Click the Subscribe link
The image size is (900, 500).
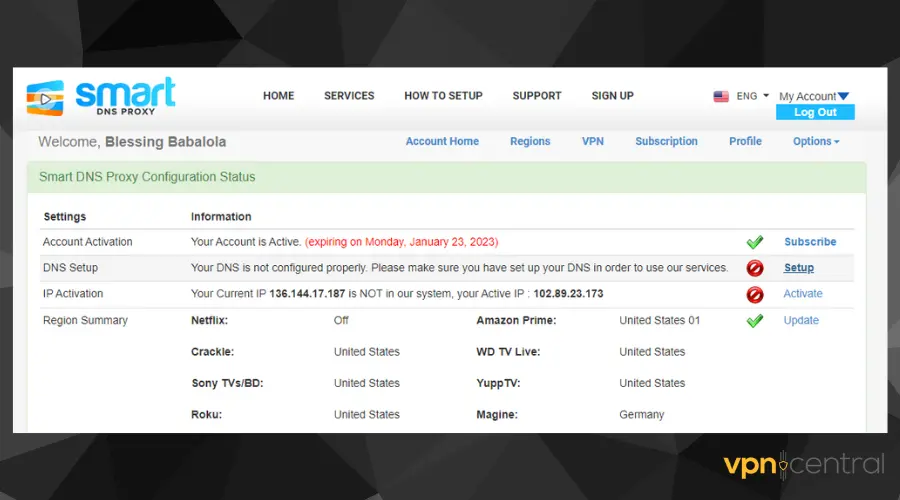coord(810,242)
